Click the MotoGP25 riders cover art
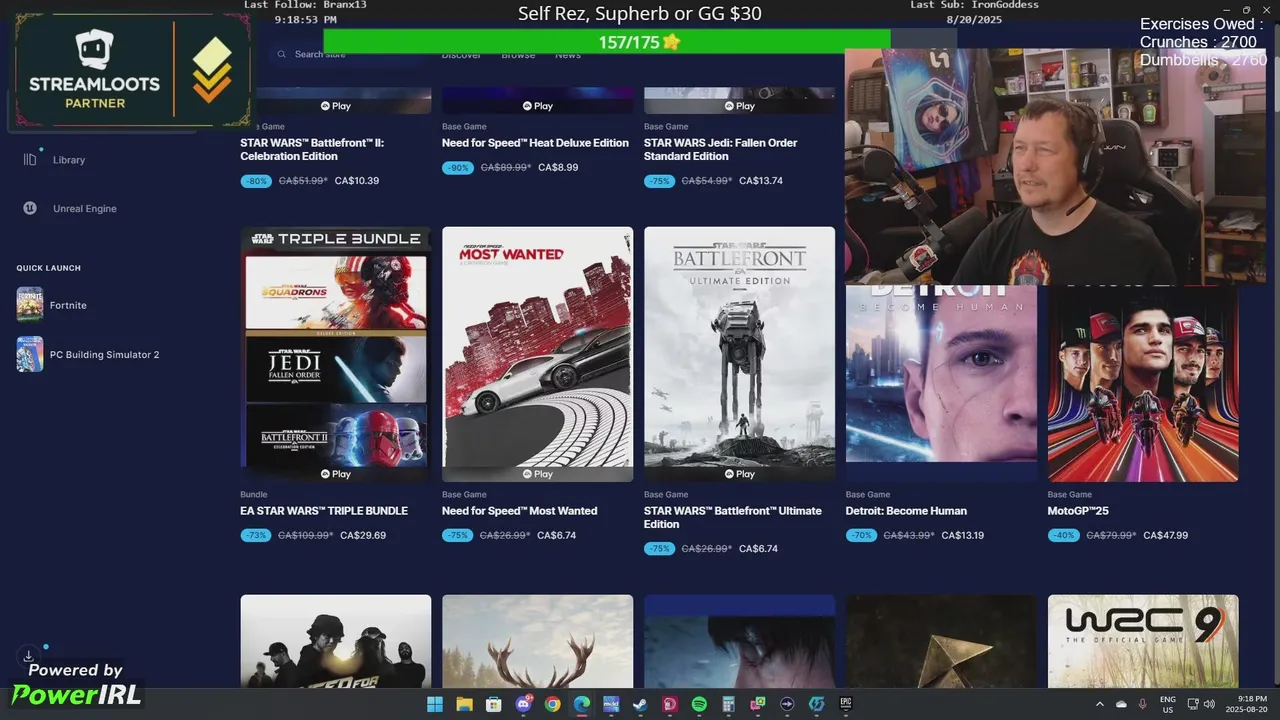This screenshot has height=720, width=1280. click(1143, 383)
